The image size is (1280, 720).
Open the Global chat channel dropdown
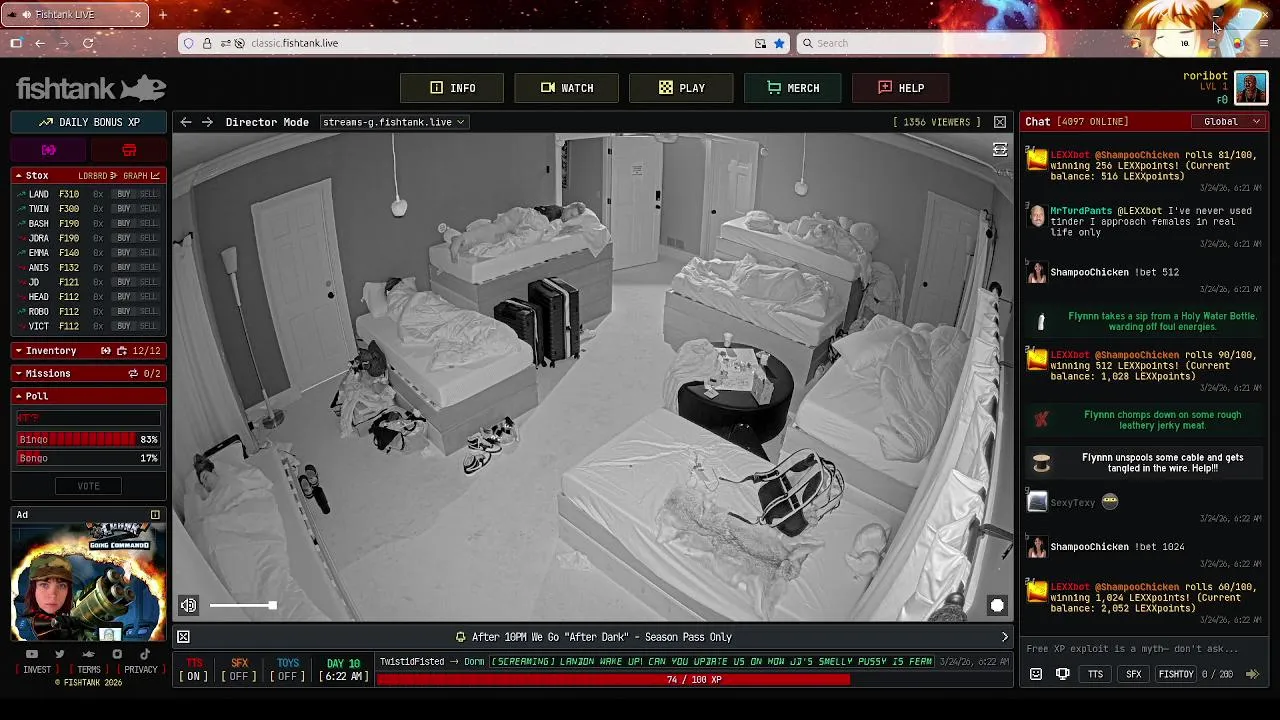point(1229,122)
